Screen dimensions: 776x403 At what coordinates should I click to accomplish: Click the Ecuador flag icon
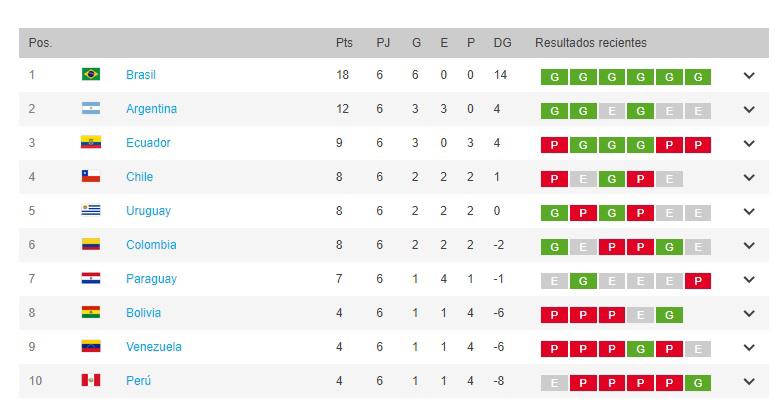point(90,143)
